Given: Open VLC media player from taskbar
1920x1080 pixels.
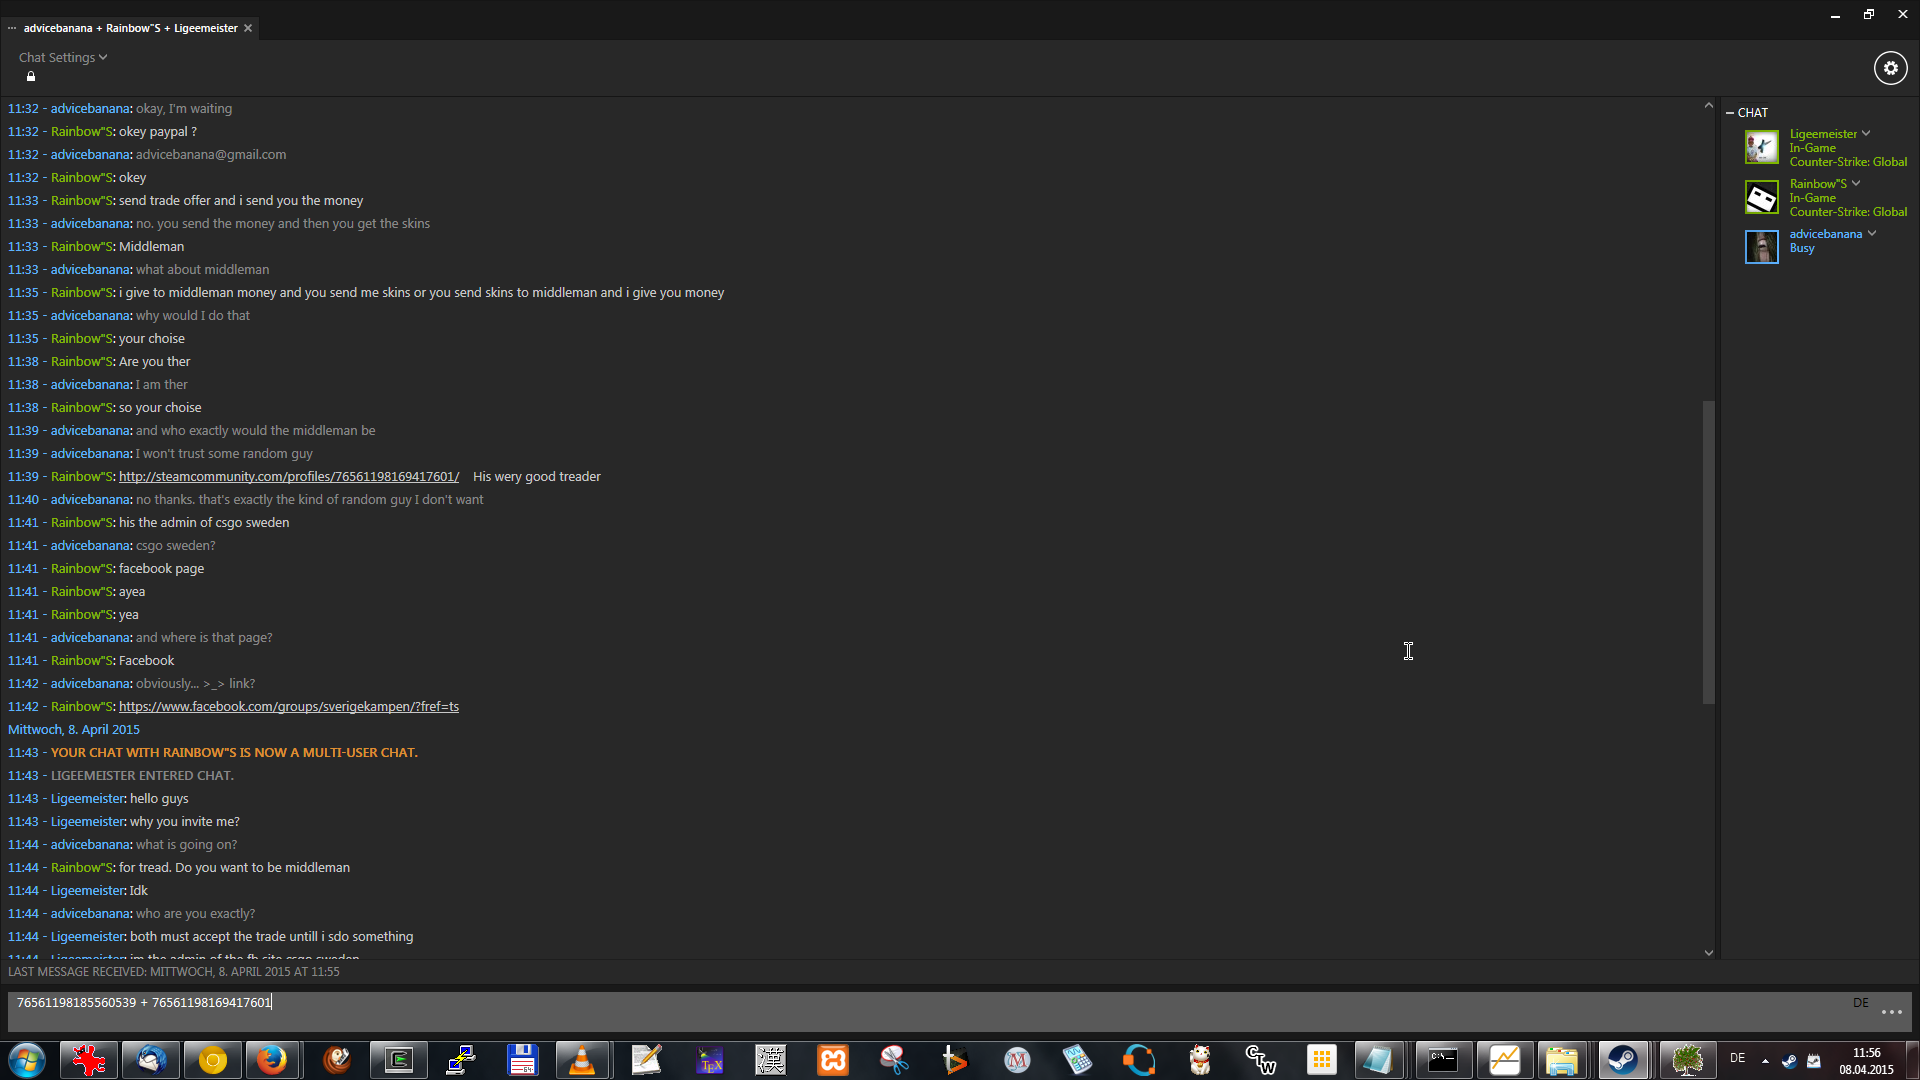Looking at the screenshot, I should coord(581,1060).
